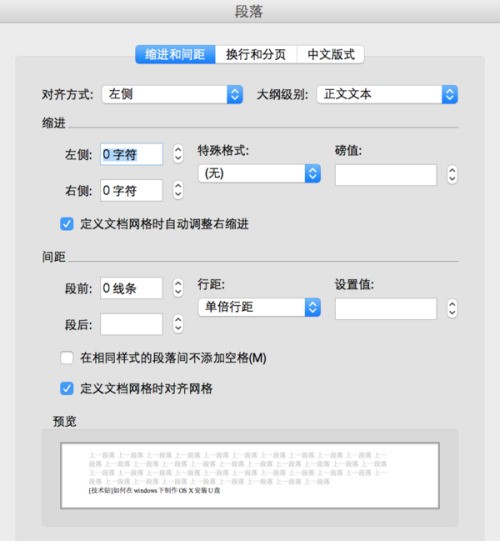Click the paragraph preview box

[x=250, y=475]
